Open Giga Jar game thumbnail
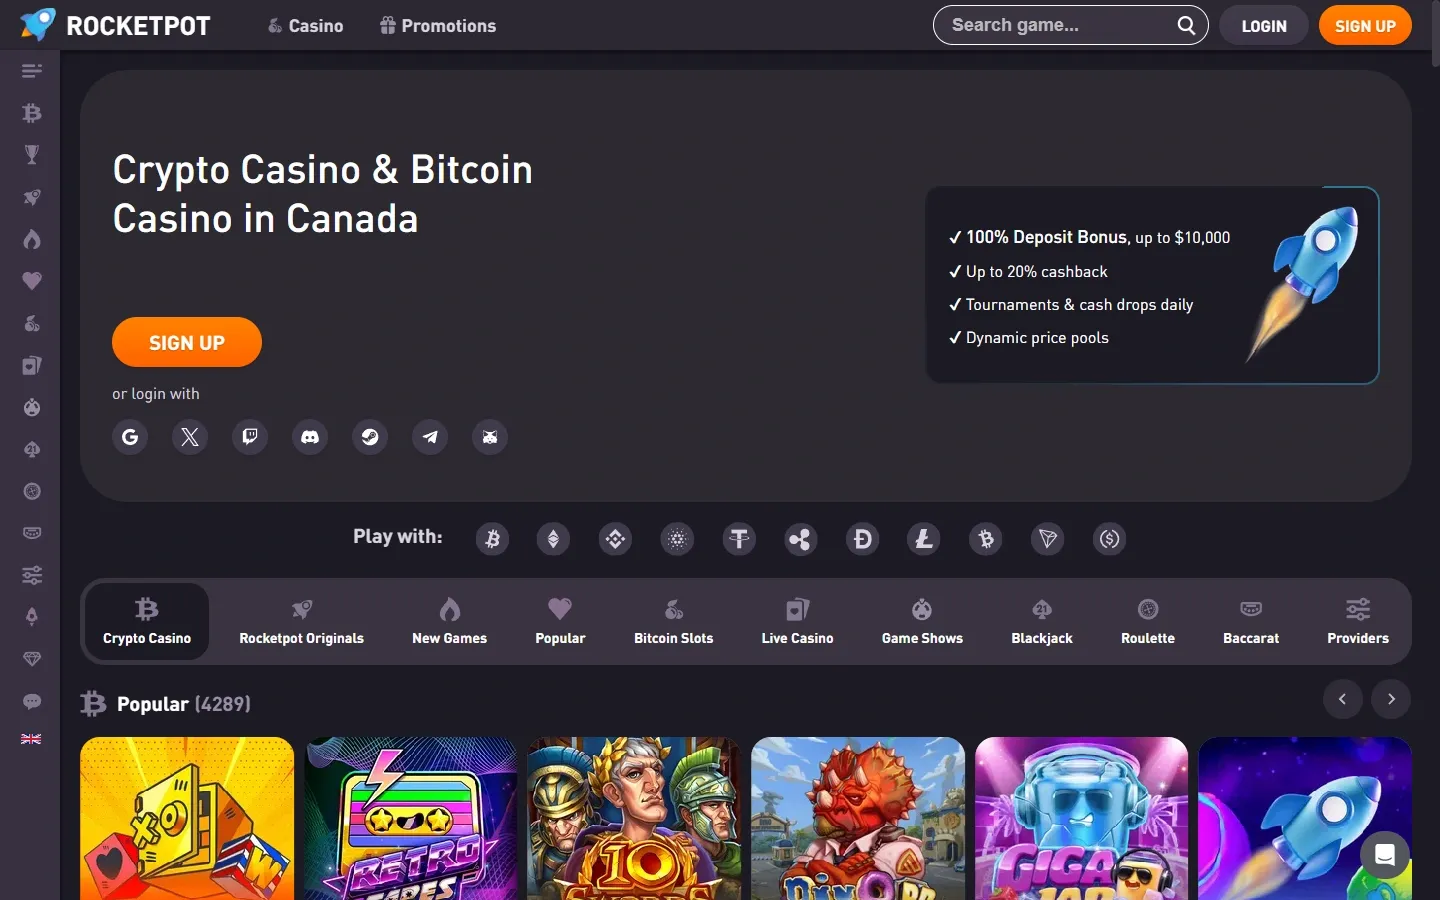 tap(1081, 819)
